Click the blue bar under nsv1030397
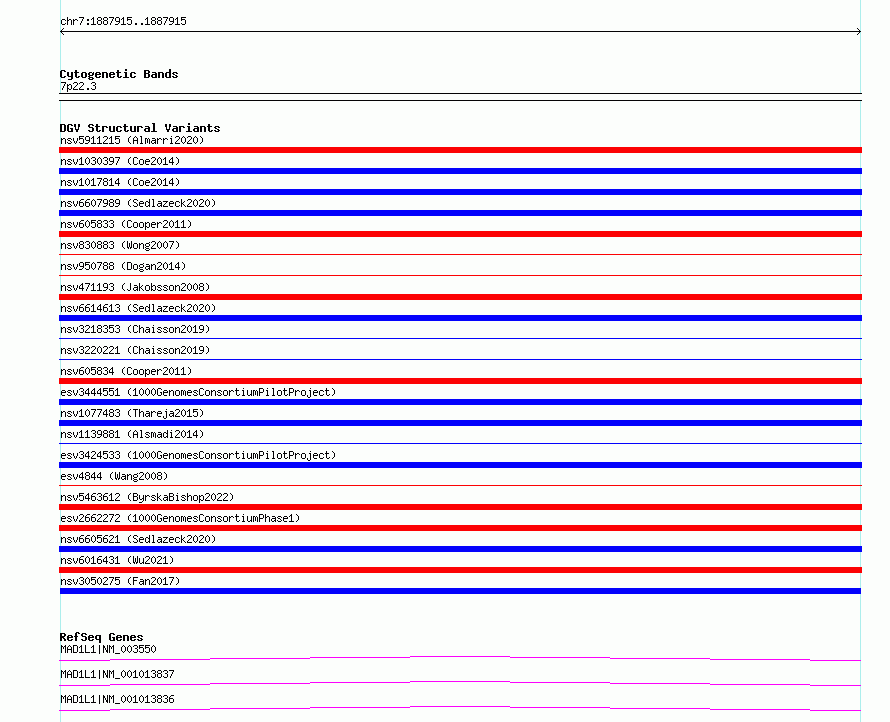890x722 pixels. [460, 171]
